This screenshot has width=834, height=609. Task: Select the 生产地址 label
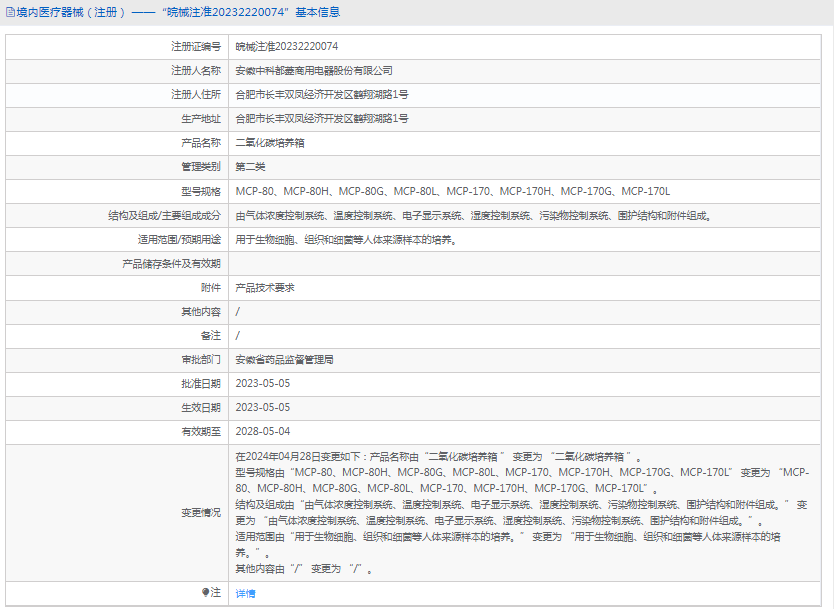point(201,119)
